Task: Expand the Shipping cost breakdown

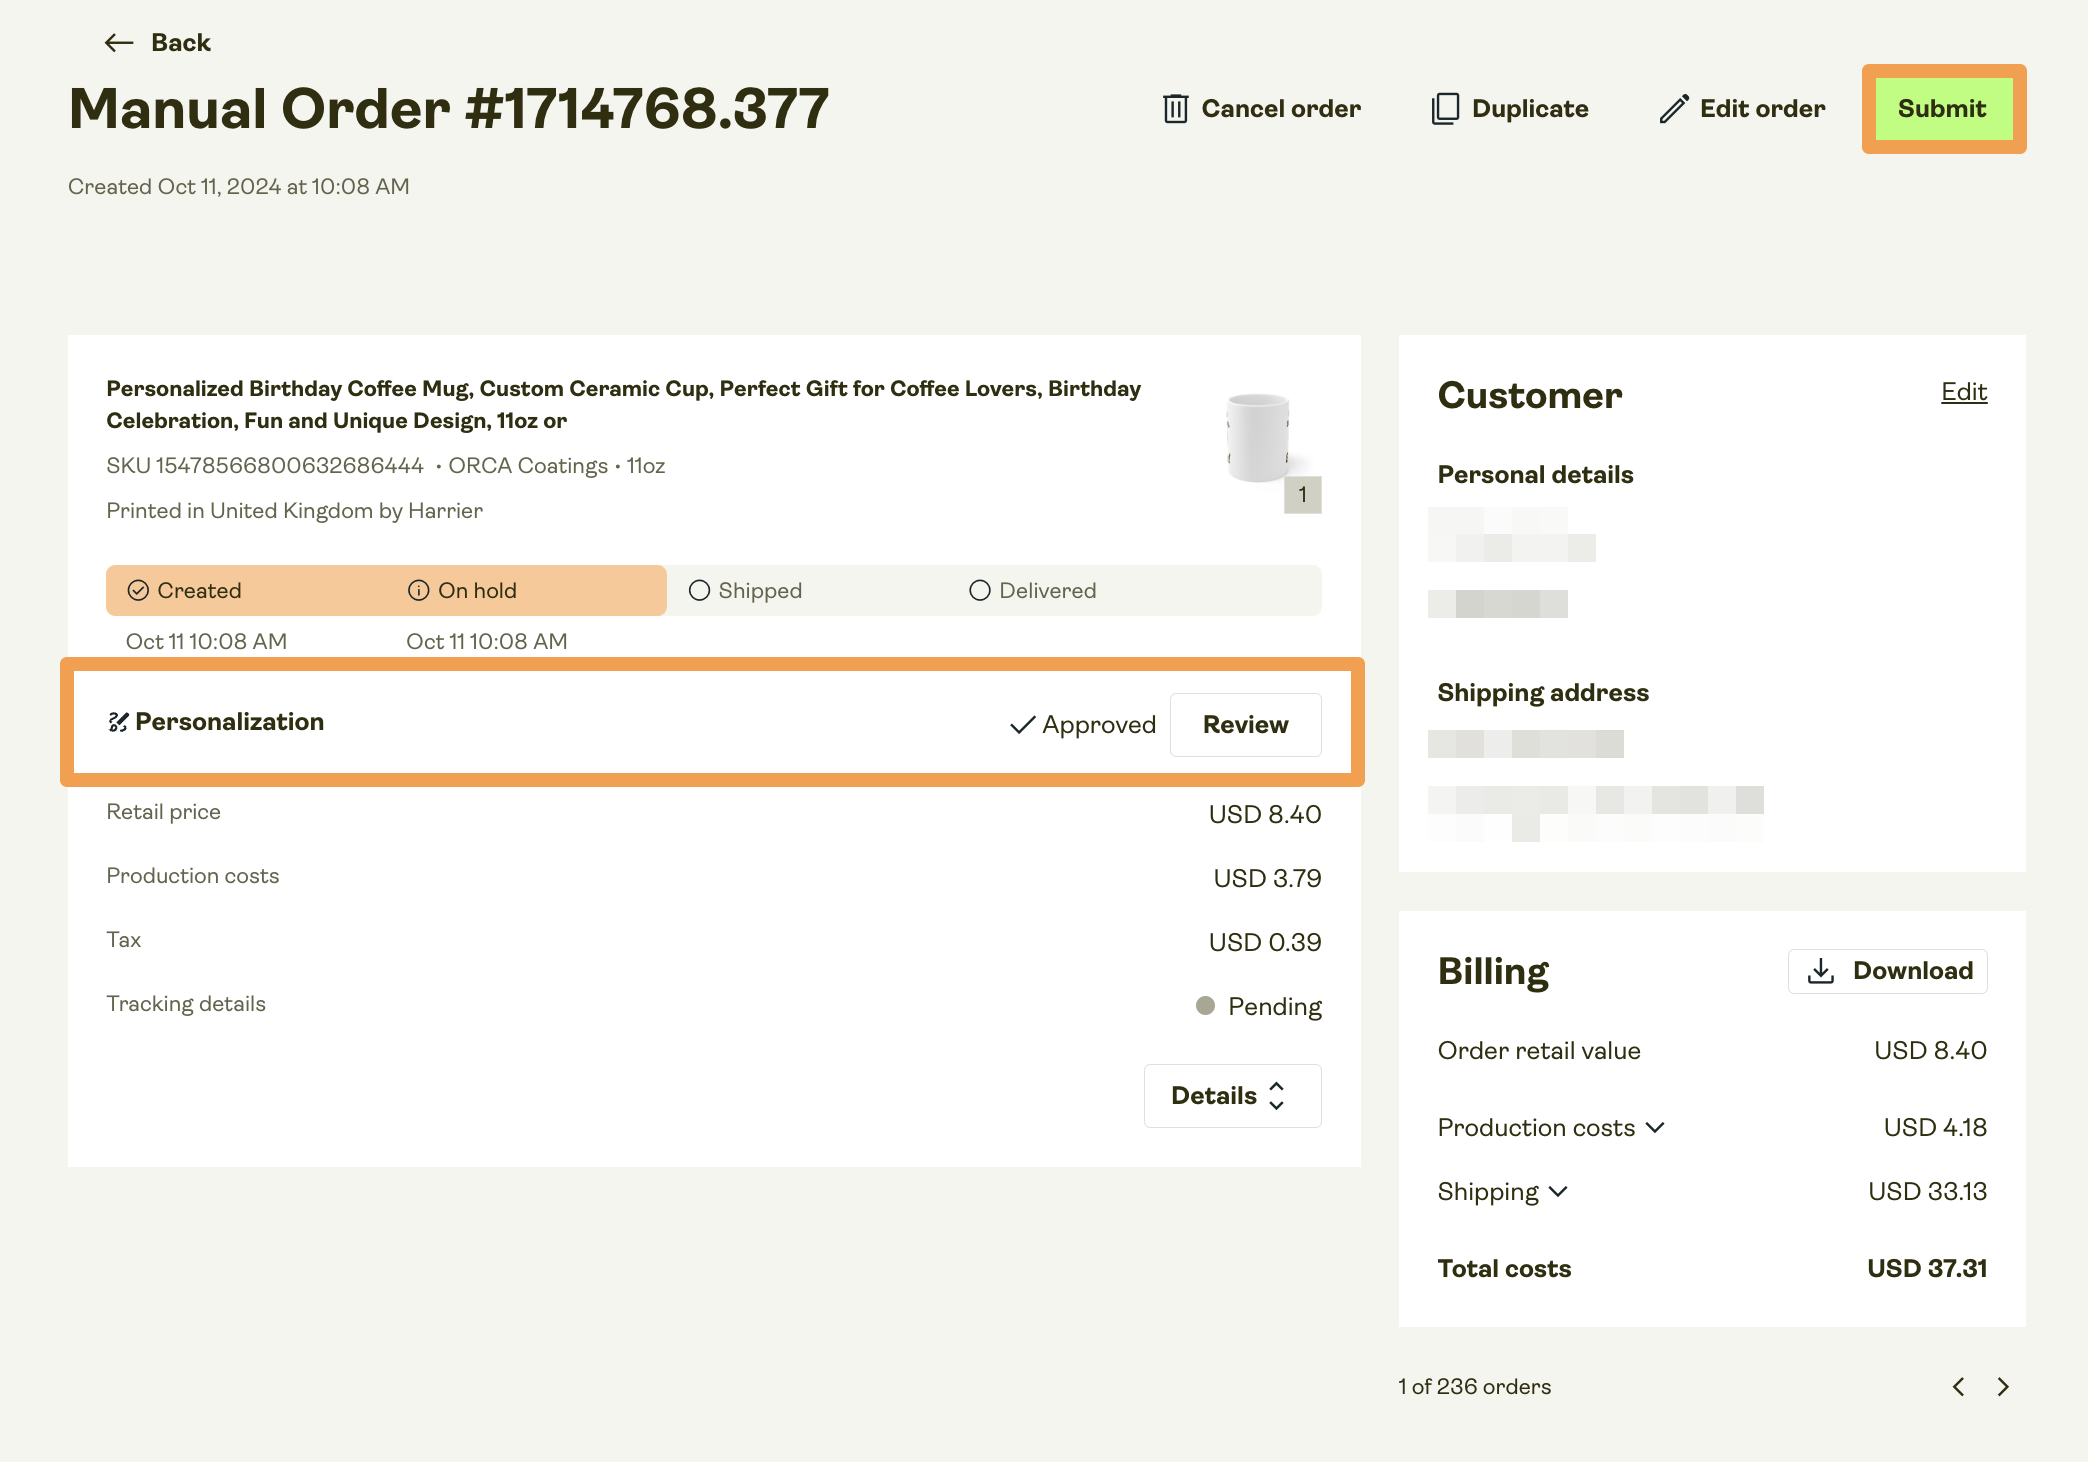Action: pos(1558,1191)
